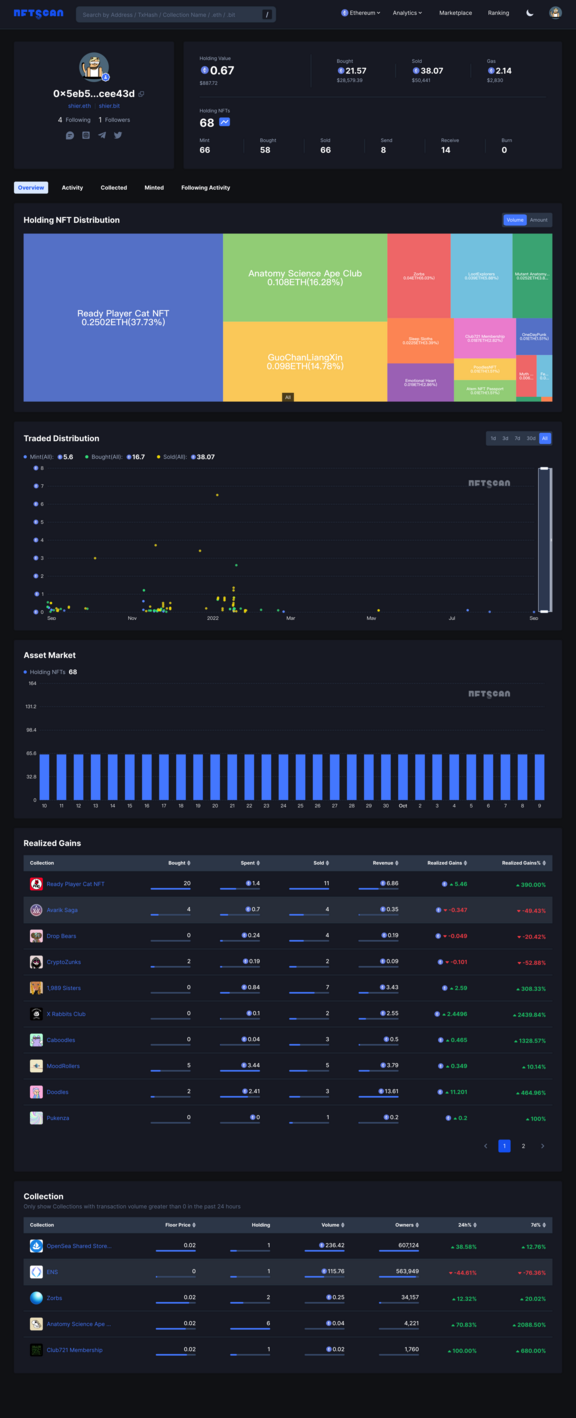Sort Collection table by Volume
The width and height of the screenshot is (576, 1418).
coord(332,1224)
